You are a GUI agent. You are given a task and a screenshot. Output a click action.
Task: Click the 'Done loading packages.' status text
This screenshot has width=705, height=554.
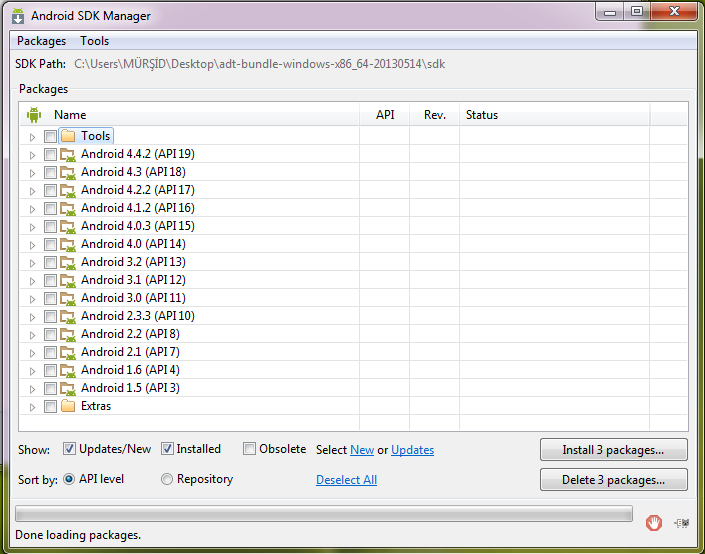pyautogui.click(x=78, y=535)
